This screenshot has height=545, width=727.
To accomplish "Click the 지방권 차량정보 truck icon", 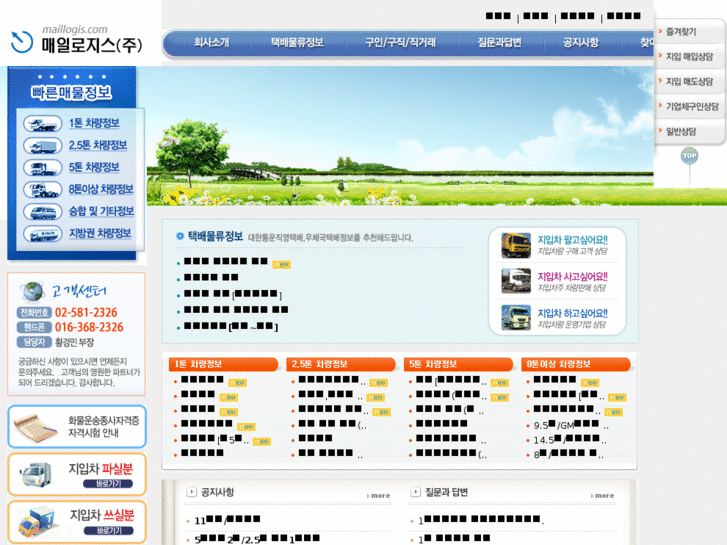I will coord(43,233).
